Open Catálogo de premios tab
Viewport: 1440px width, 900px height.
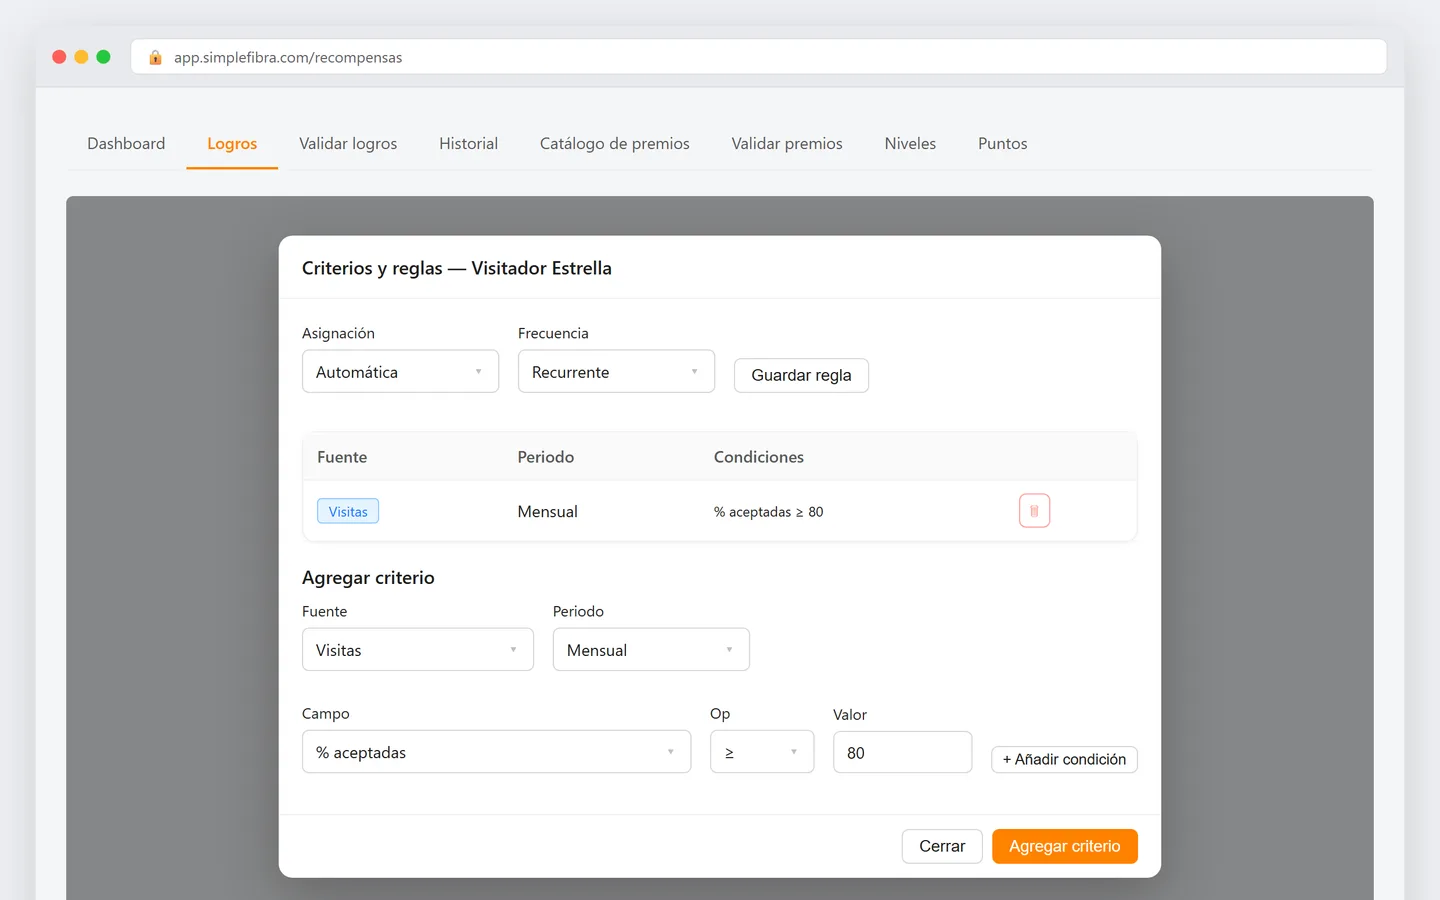[615, 143]
